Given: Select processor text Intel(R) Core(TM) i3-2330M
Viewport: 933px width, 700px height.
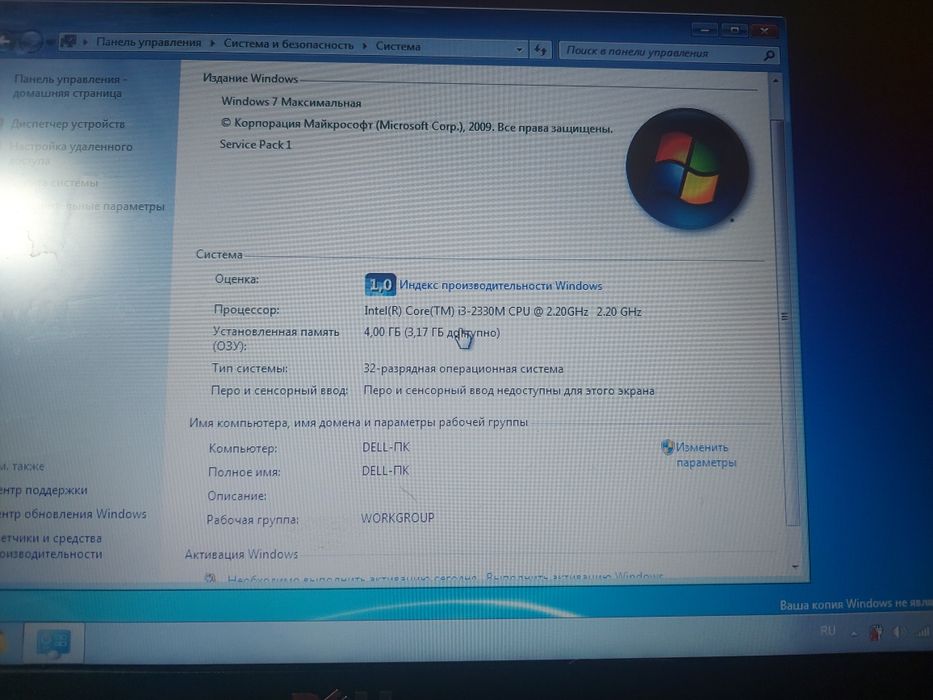Looking at the screenshot, I should tap(433, 311).
